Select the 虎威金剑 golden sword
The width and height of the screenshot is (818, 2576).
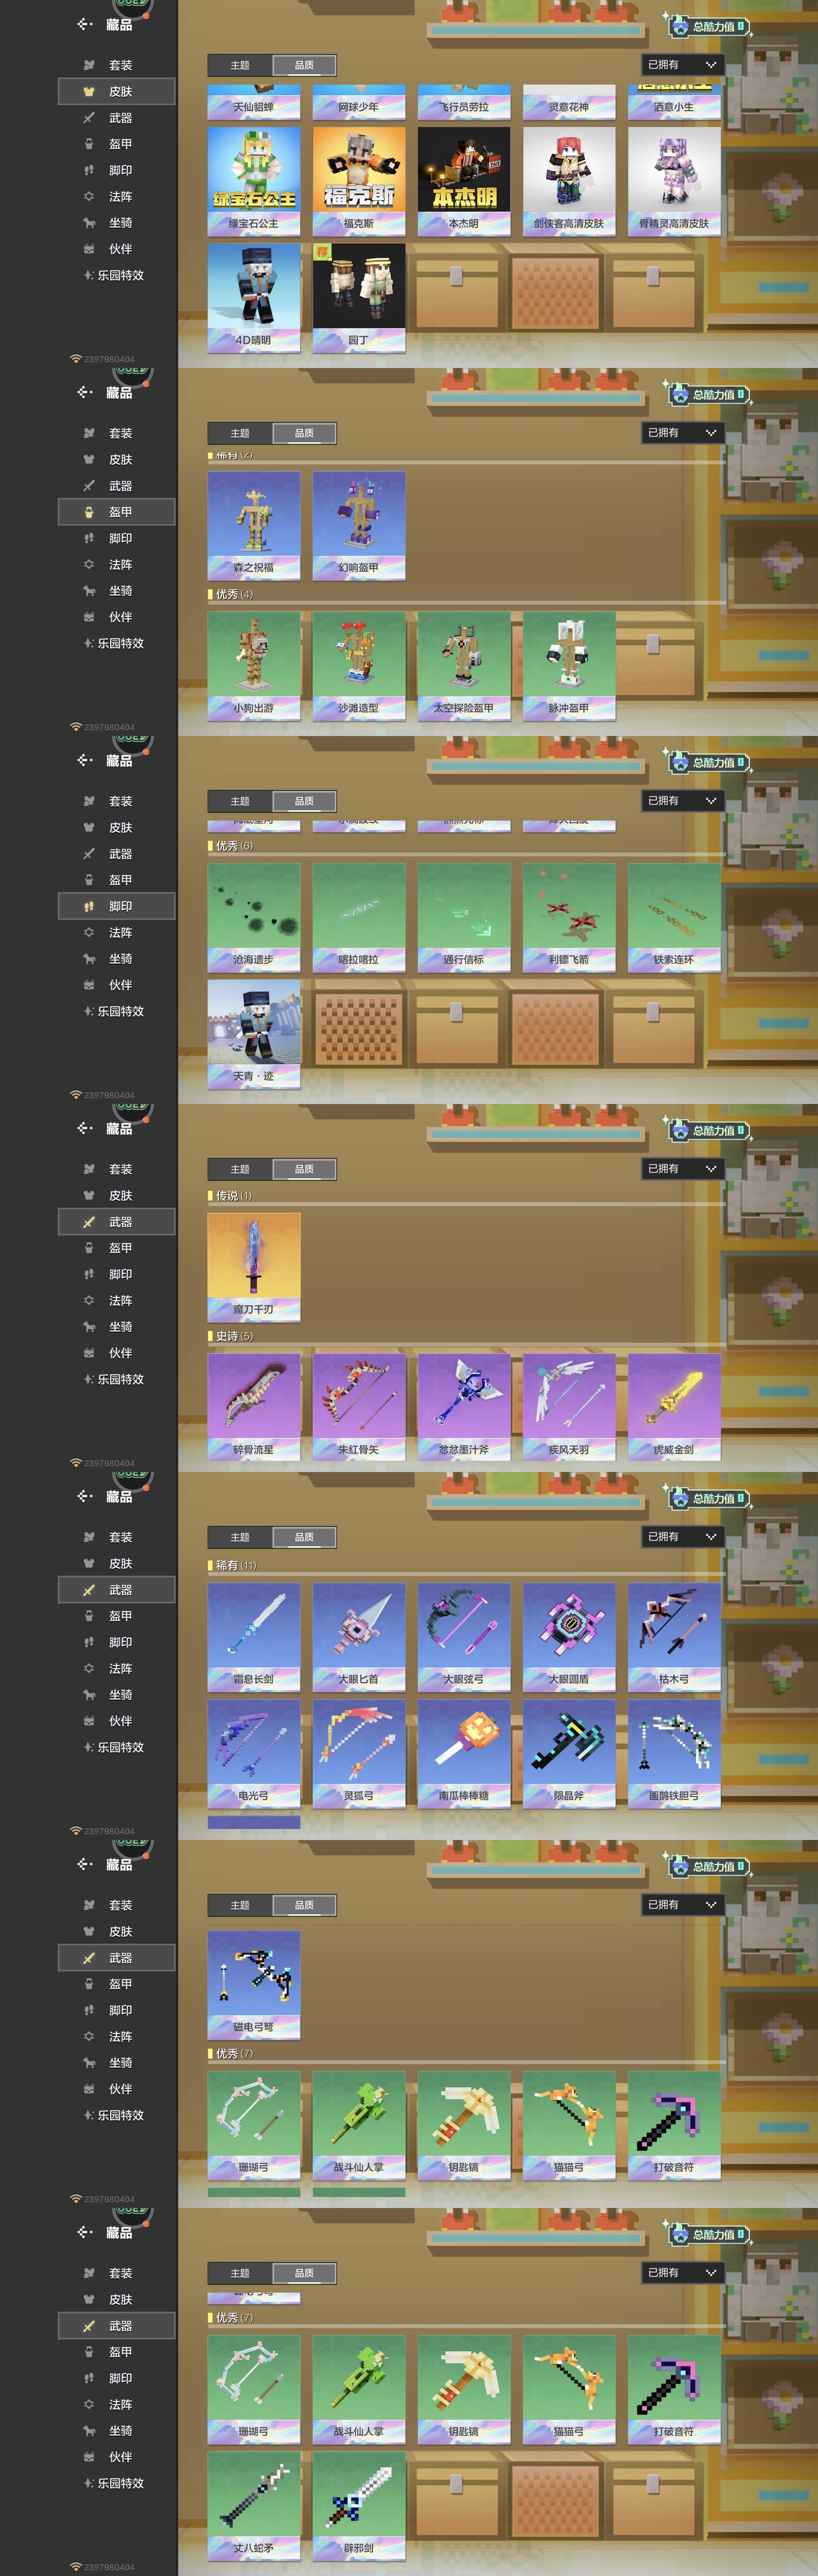(x=674, y=1406)
